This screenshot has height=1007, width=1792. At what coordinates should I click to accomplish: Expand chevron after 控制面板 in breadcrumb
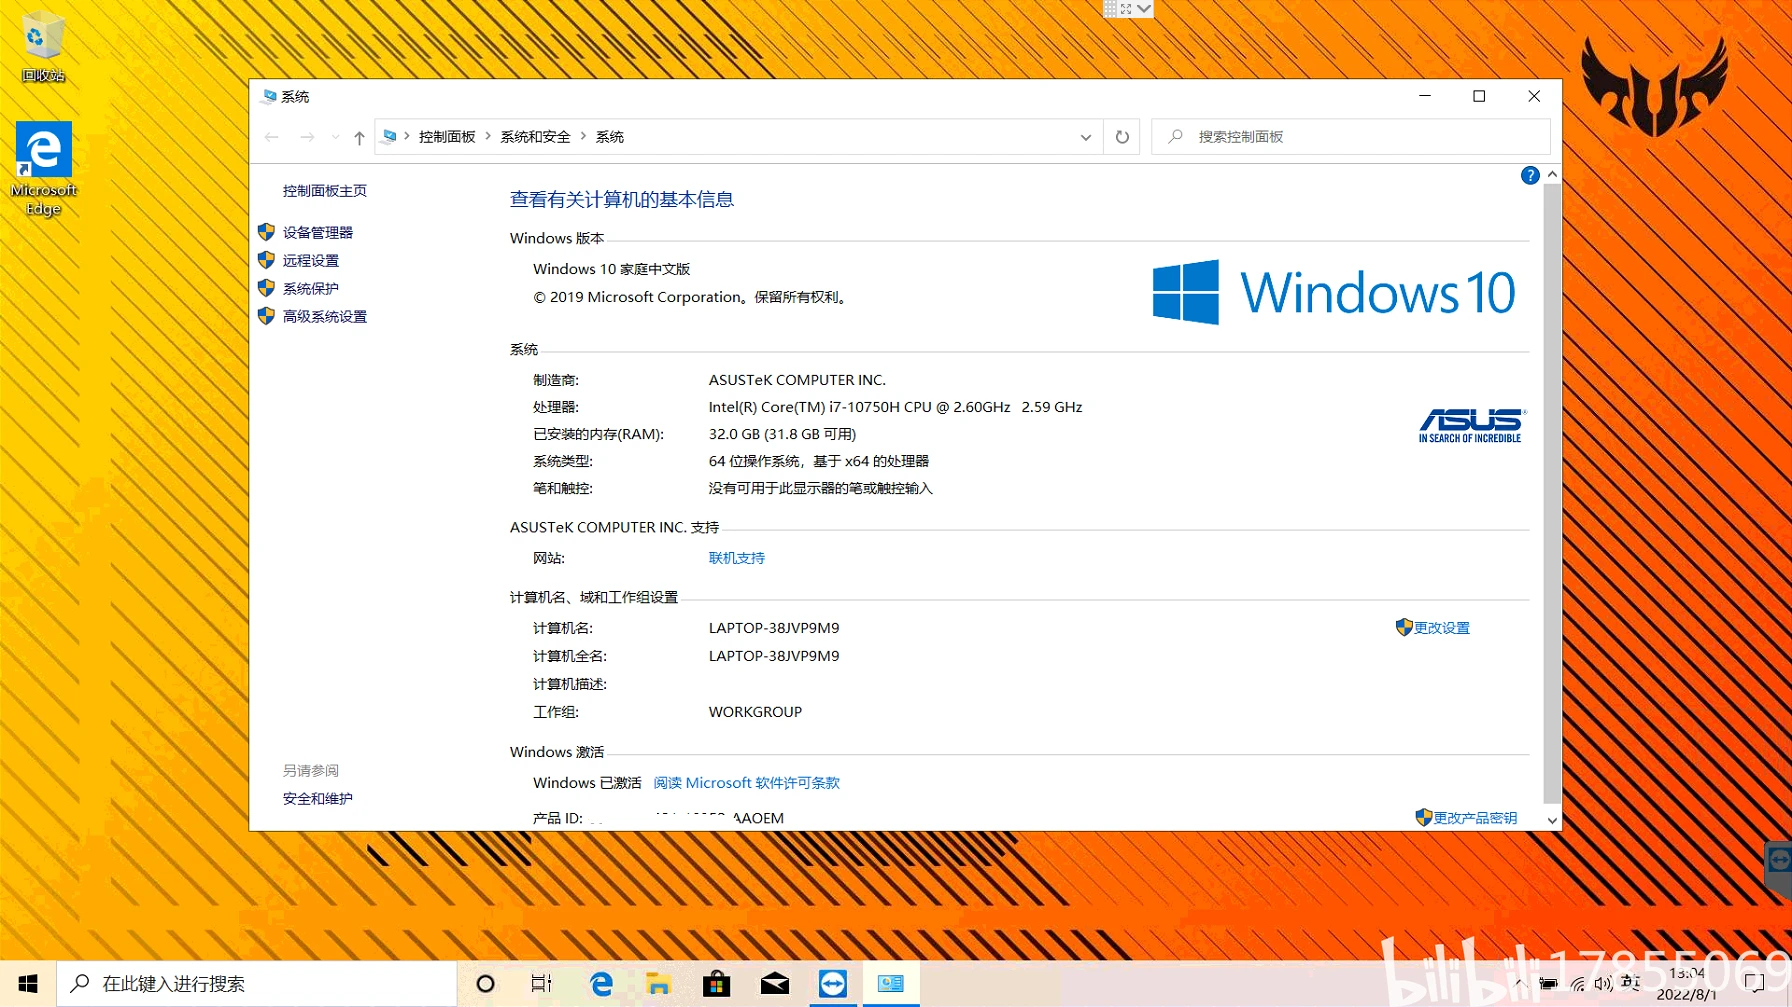click(x=488, y=137)
